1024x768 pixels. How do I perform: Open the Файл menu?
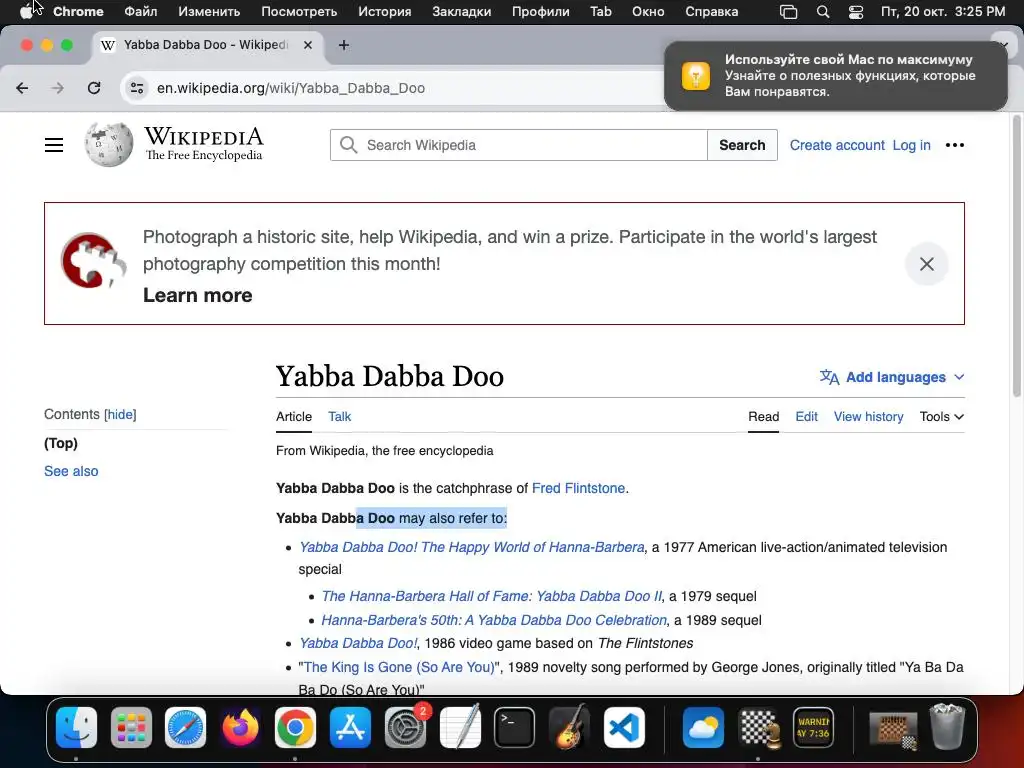pos(140,12)
